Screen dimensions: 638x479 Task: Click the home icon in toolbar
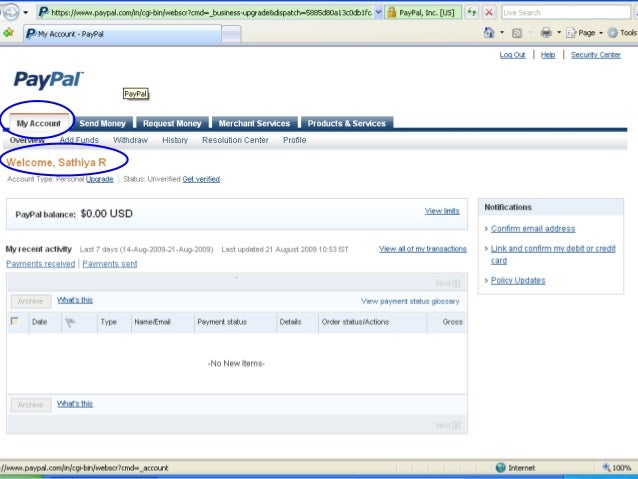point(489,33)
